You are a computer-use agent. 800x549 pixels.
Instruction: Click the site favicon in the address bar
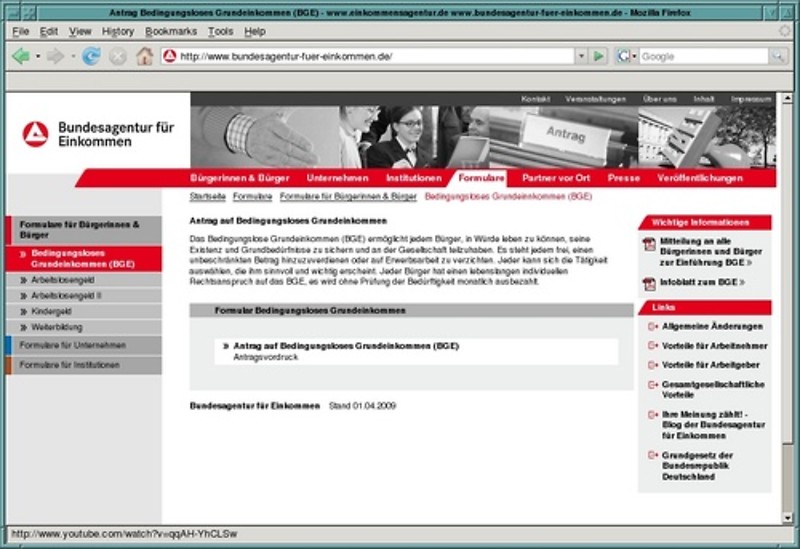pyautogui.click(x=170, y=56)
